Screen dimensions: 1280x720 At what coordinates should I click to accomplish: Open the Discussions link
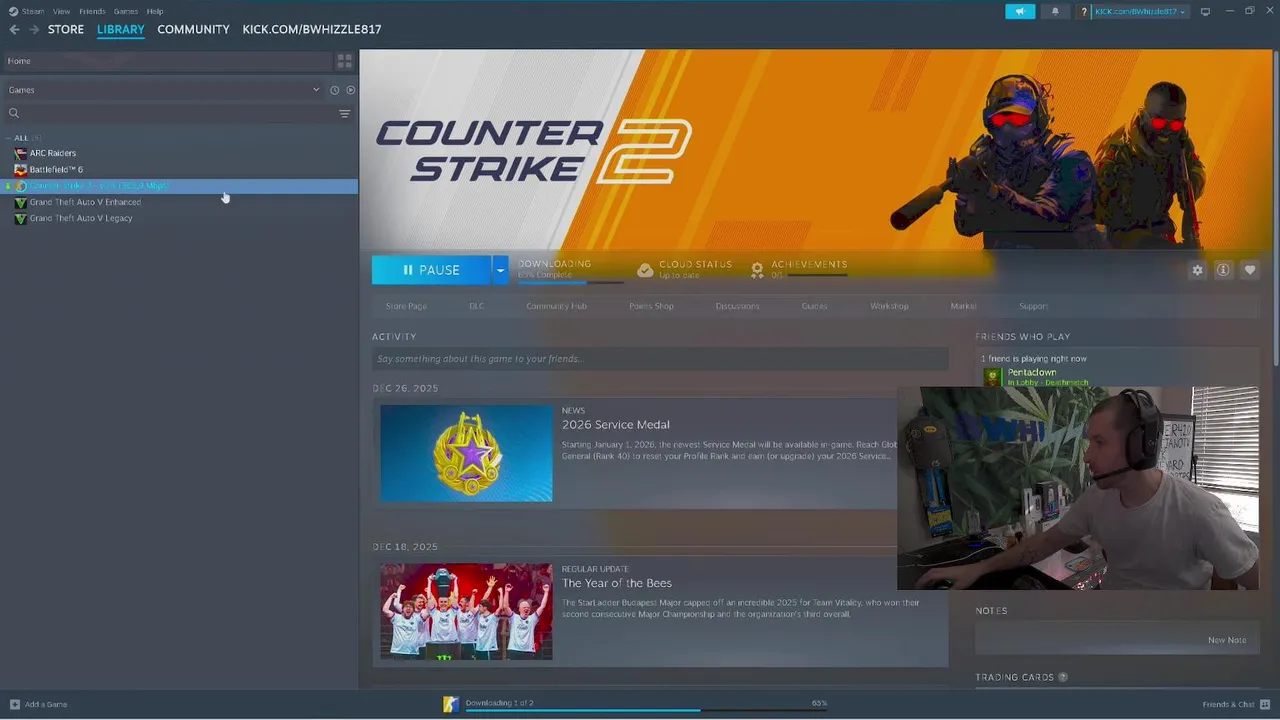tap(737, 306)
